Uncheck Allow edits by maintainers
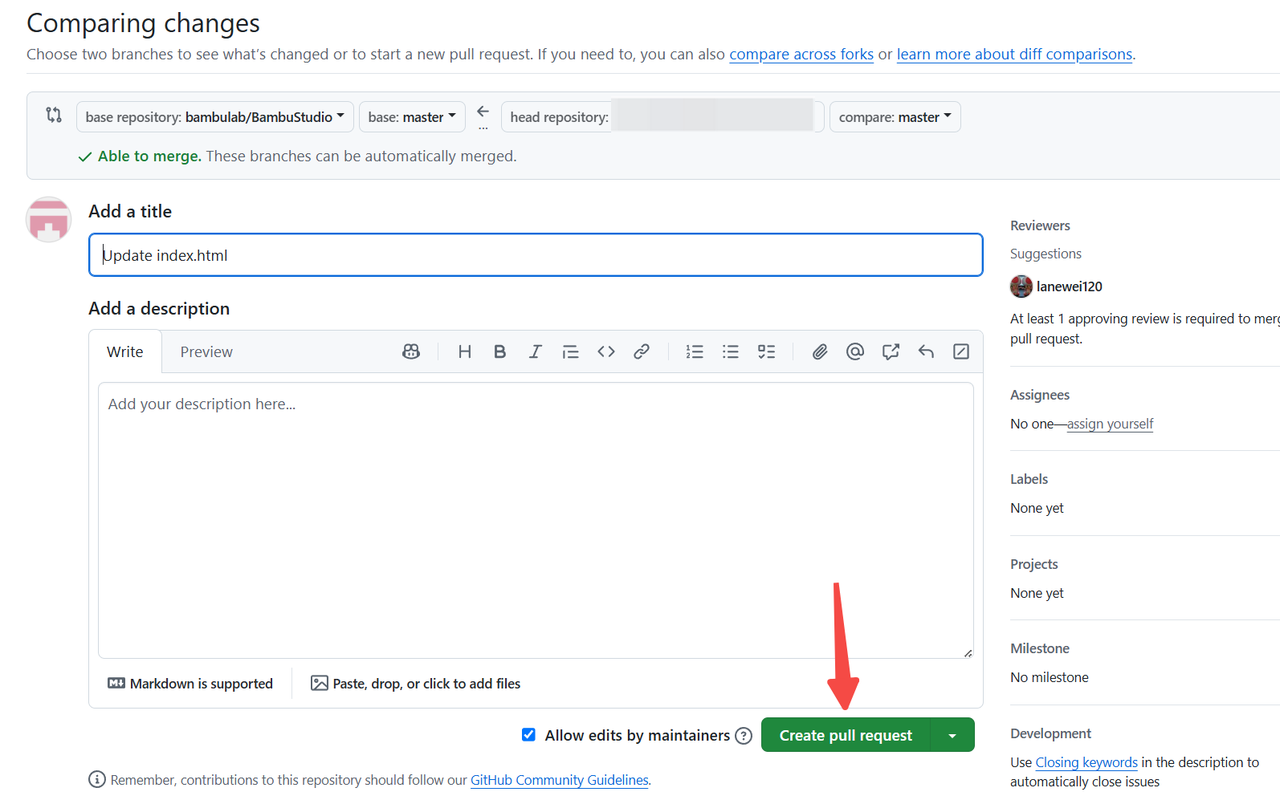Image resolution: width=1280 pixels, height=796 pixels. tap(529, 735)
